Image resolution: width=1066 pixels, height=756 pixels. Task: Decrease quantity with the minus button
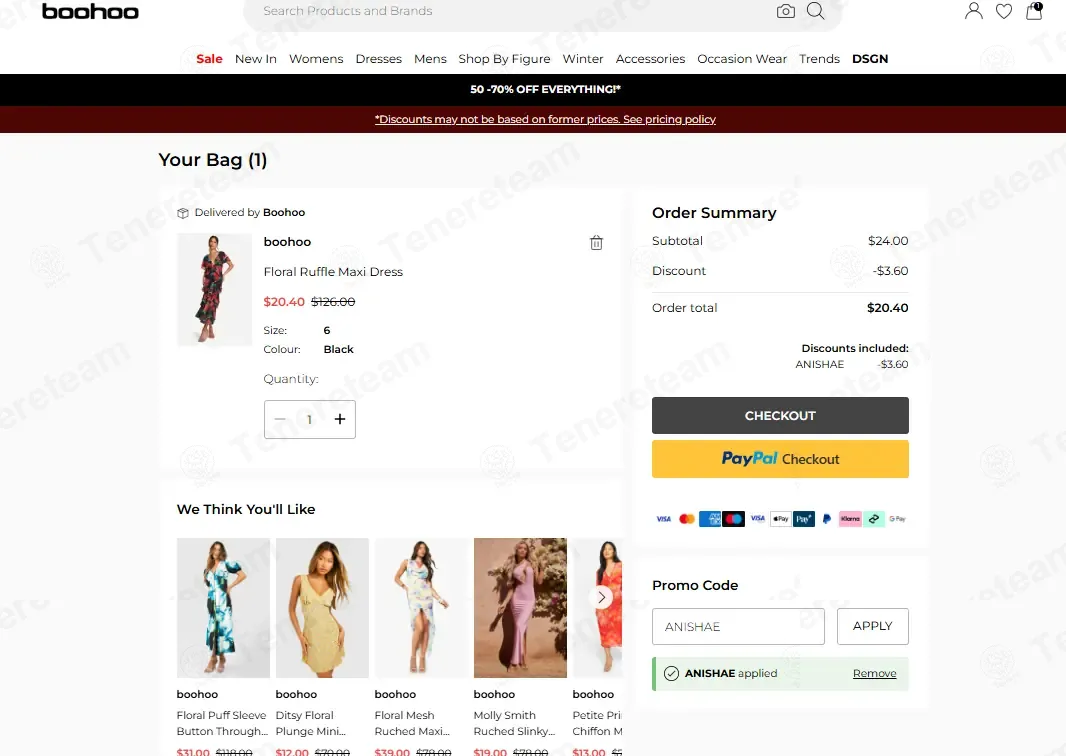click(280, 419)
